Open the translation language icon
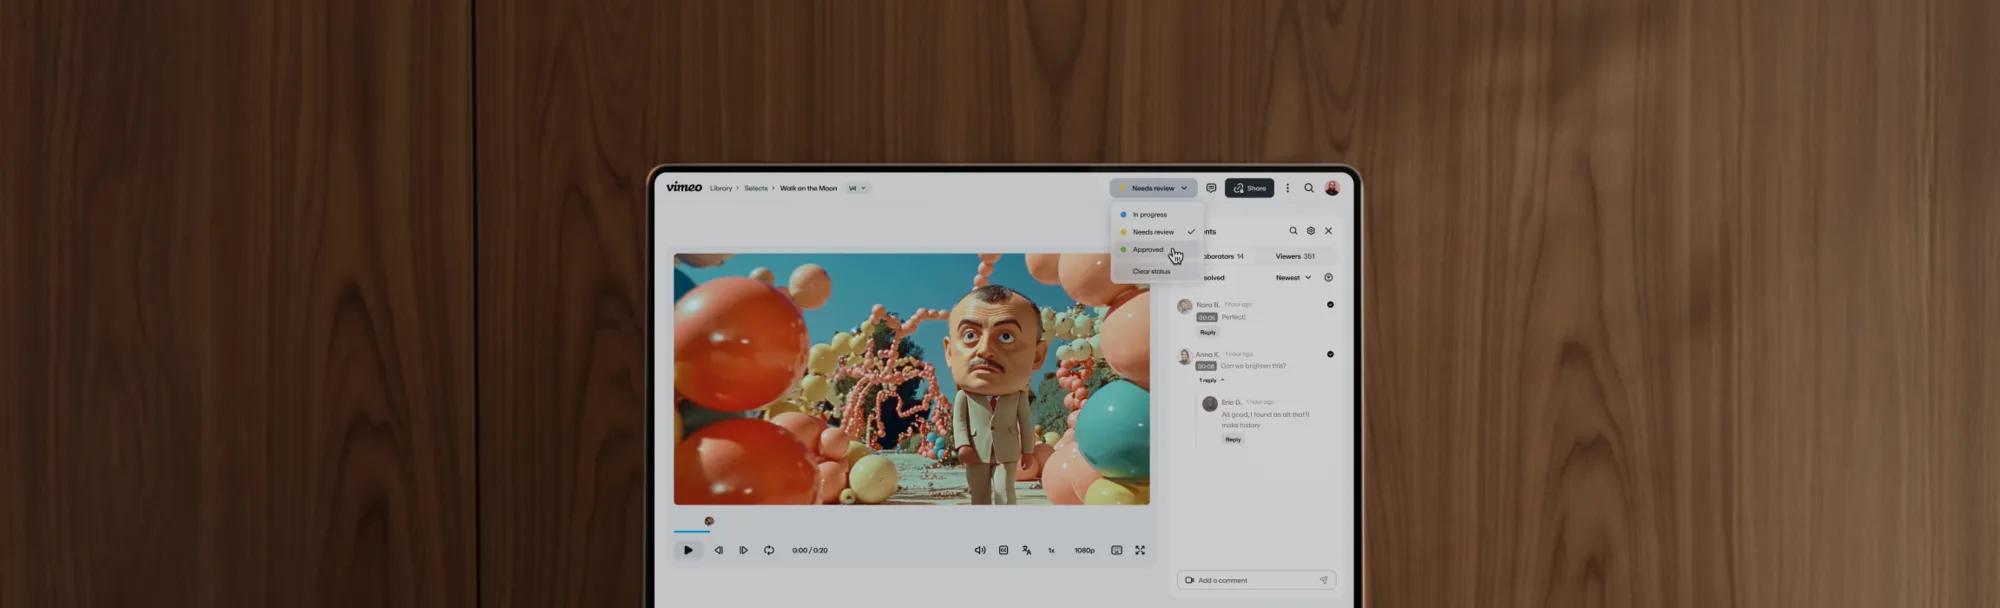 click(x=1027, y=550)
